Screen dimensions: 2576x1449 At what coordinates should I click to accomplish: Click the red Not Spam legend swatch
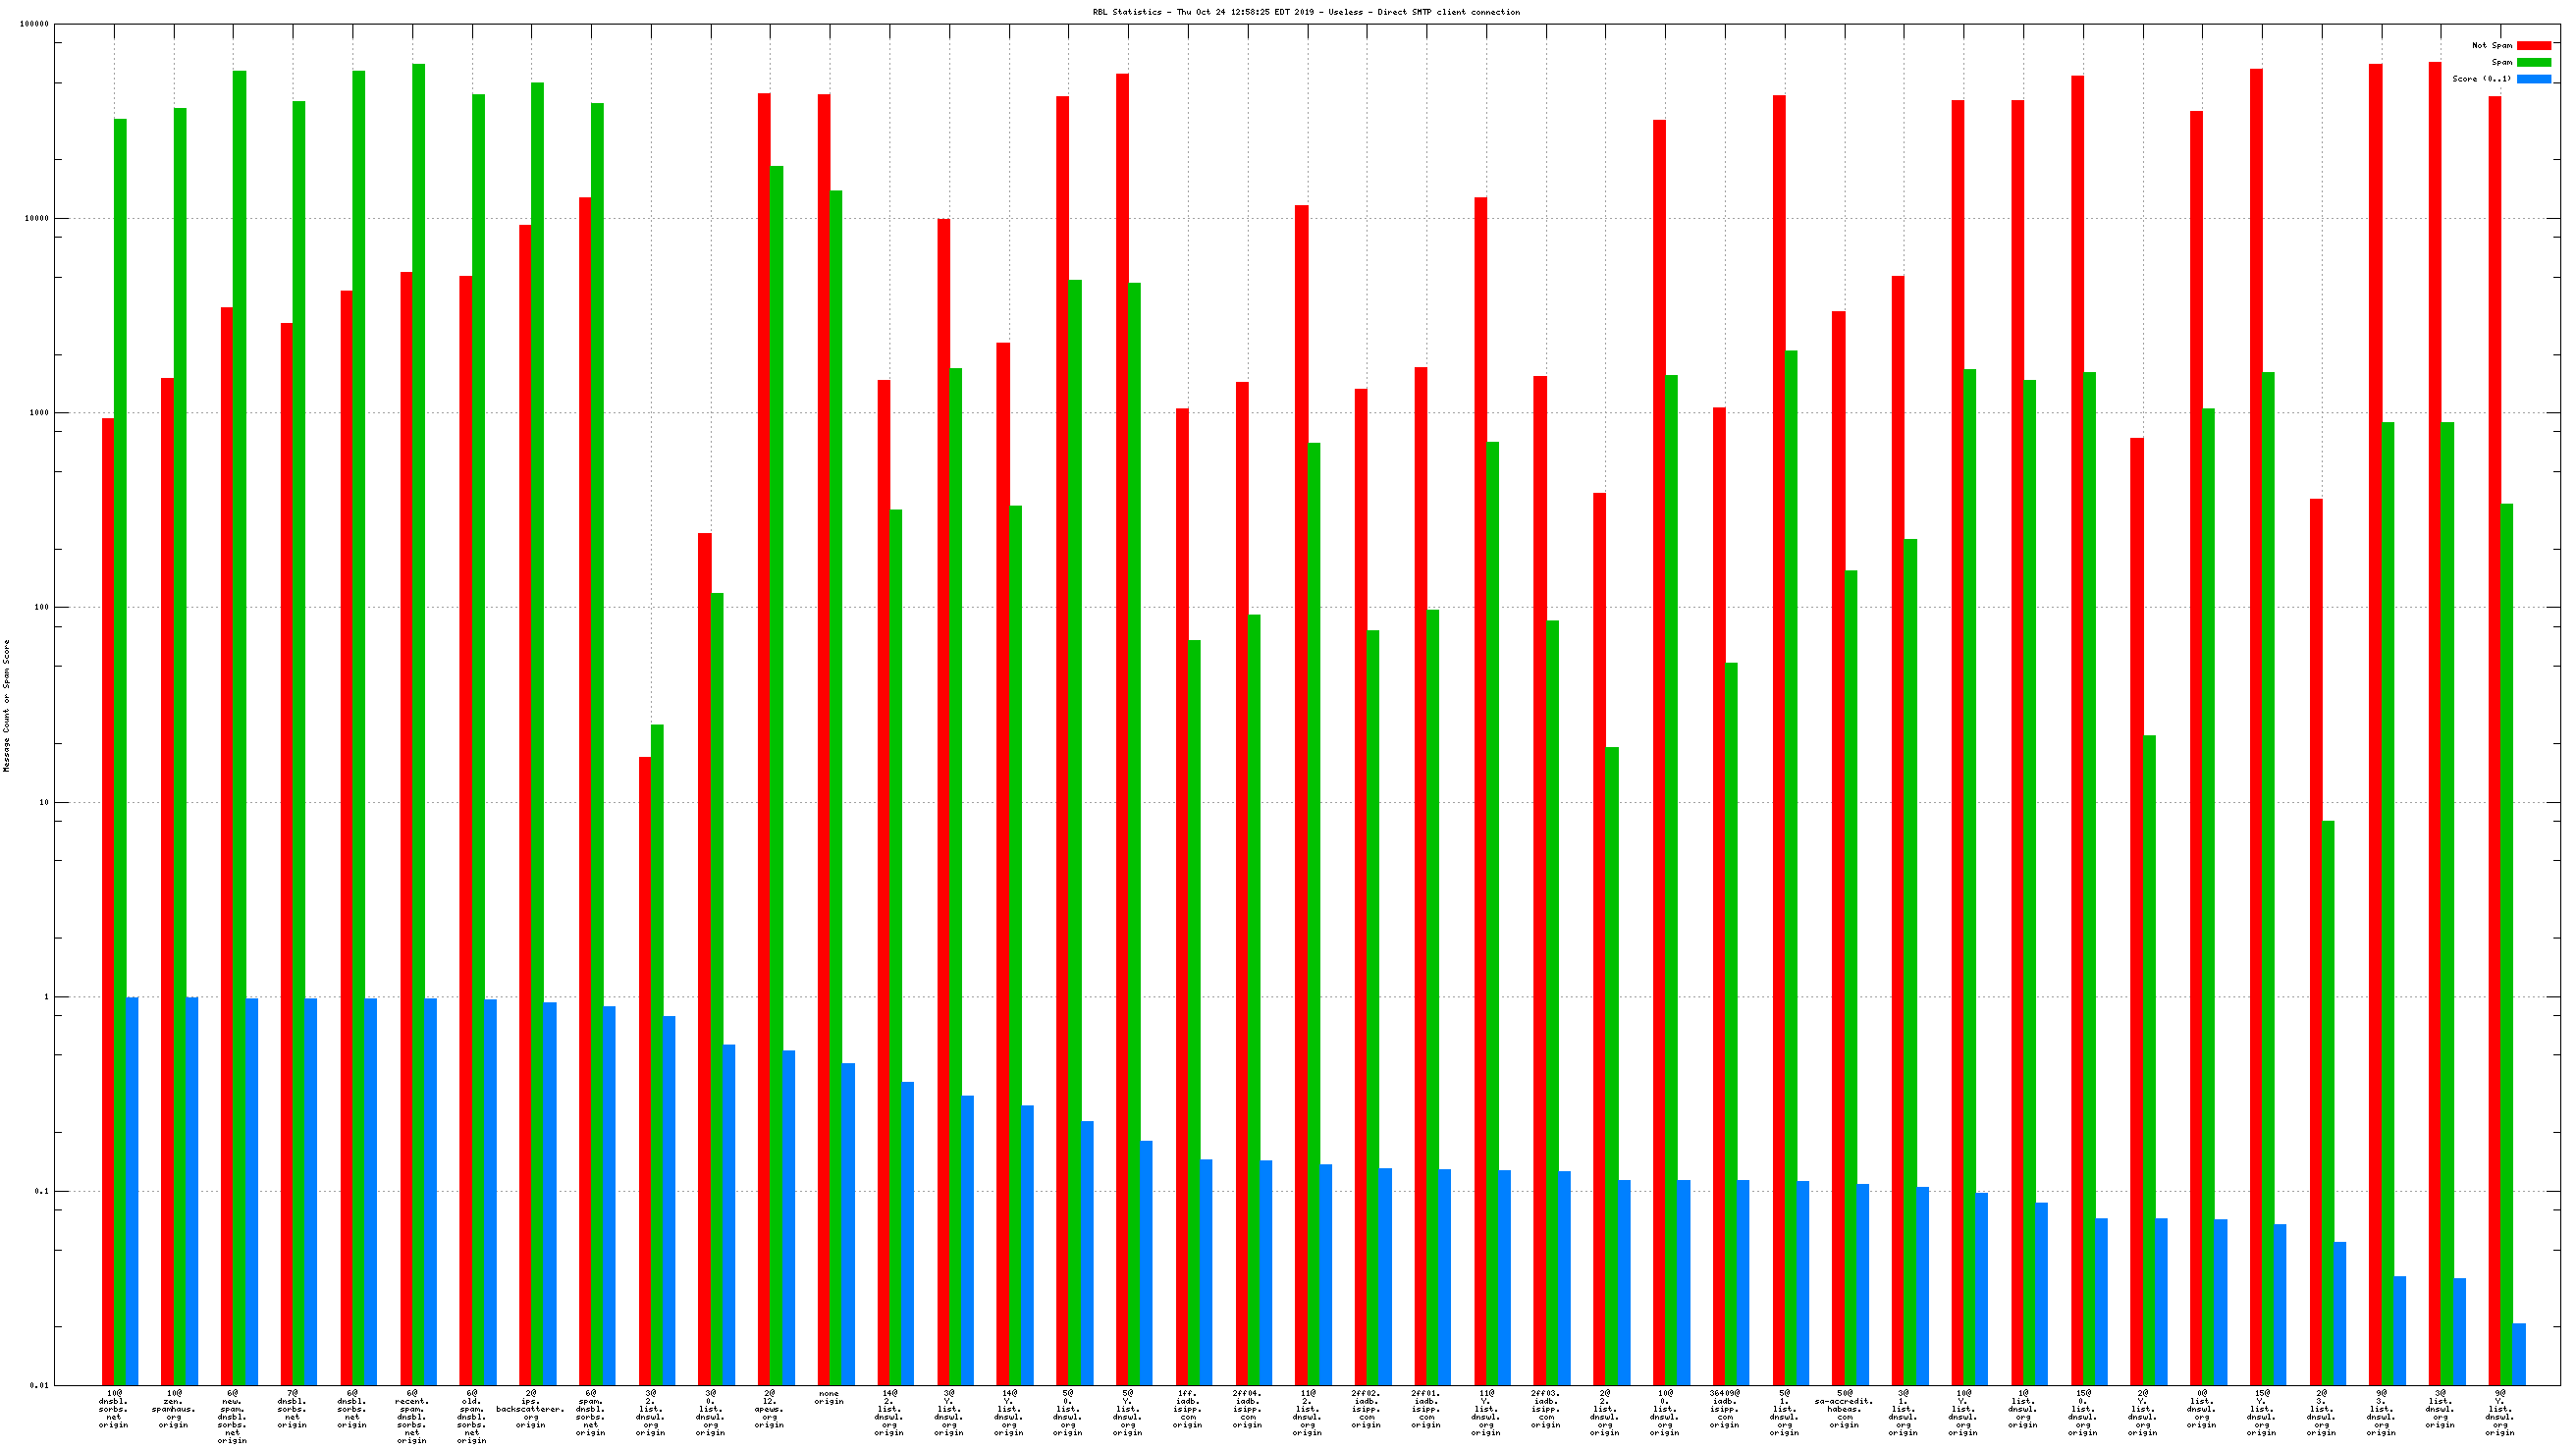[2533, 45]
